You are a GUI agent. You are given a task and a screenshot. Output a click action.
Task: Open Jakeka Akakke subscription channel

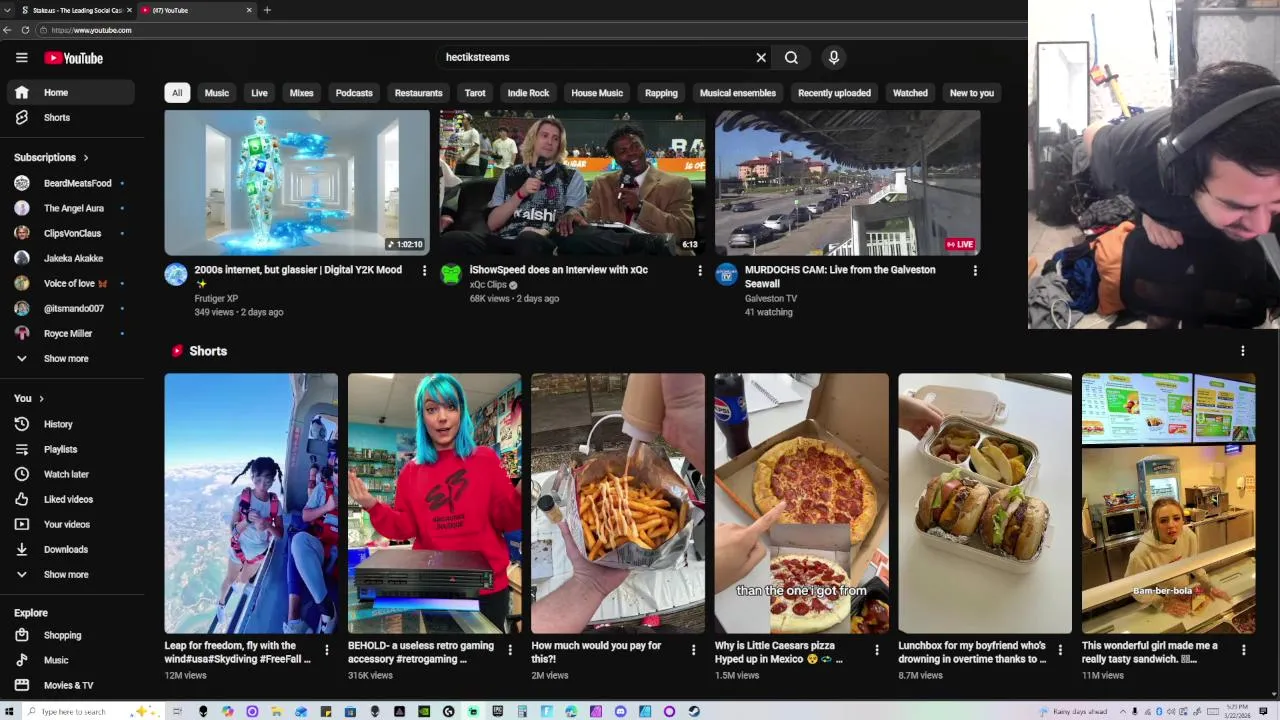pos(69,258)
